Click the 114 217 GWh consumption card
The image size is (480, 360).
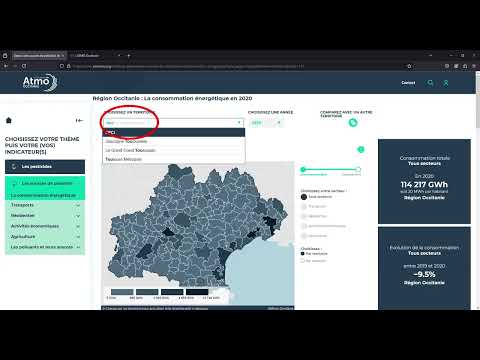[x=424, y=182]
